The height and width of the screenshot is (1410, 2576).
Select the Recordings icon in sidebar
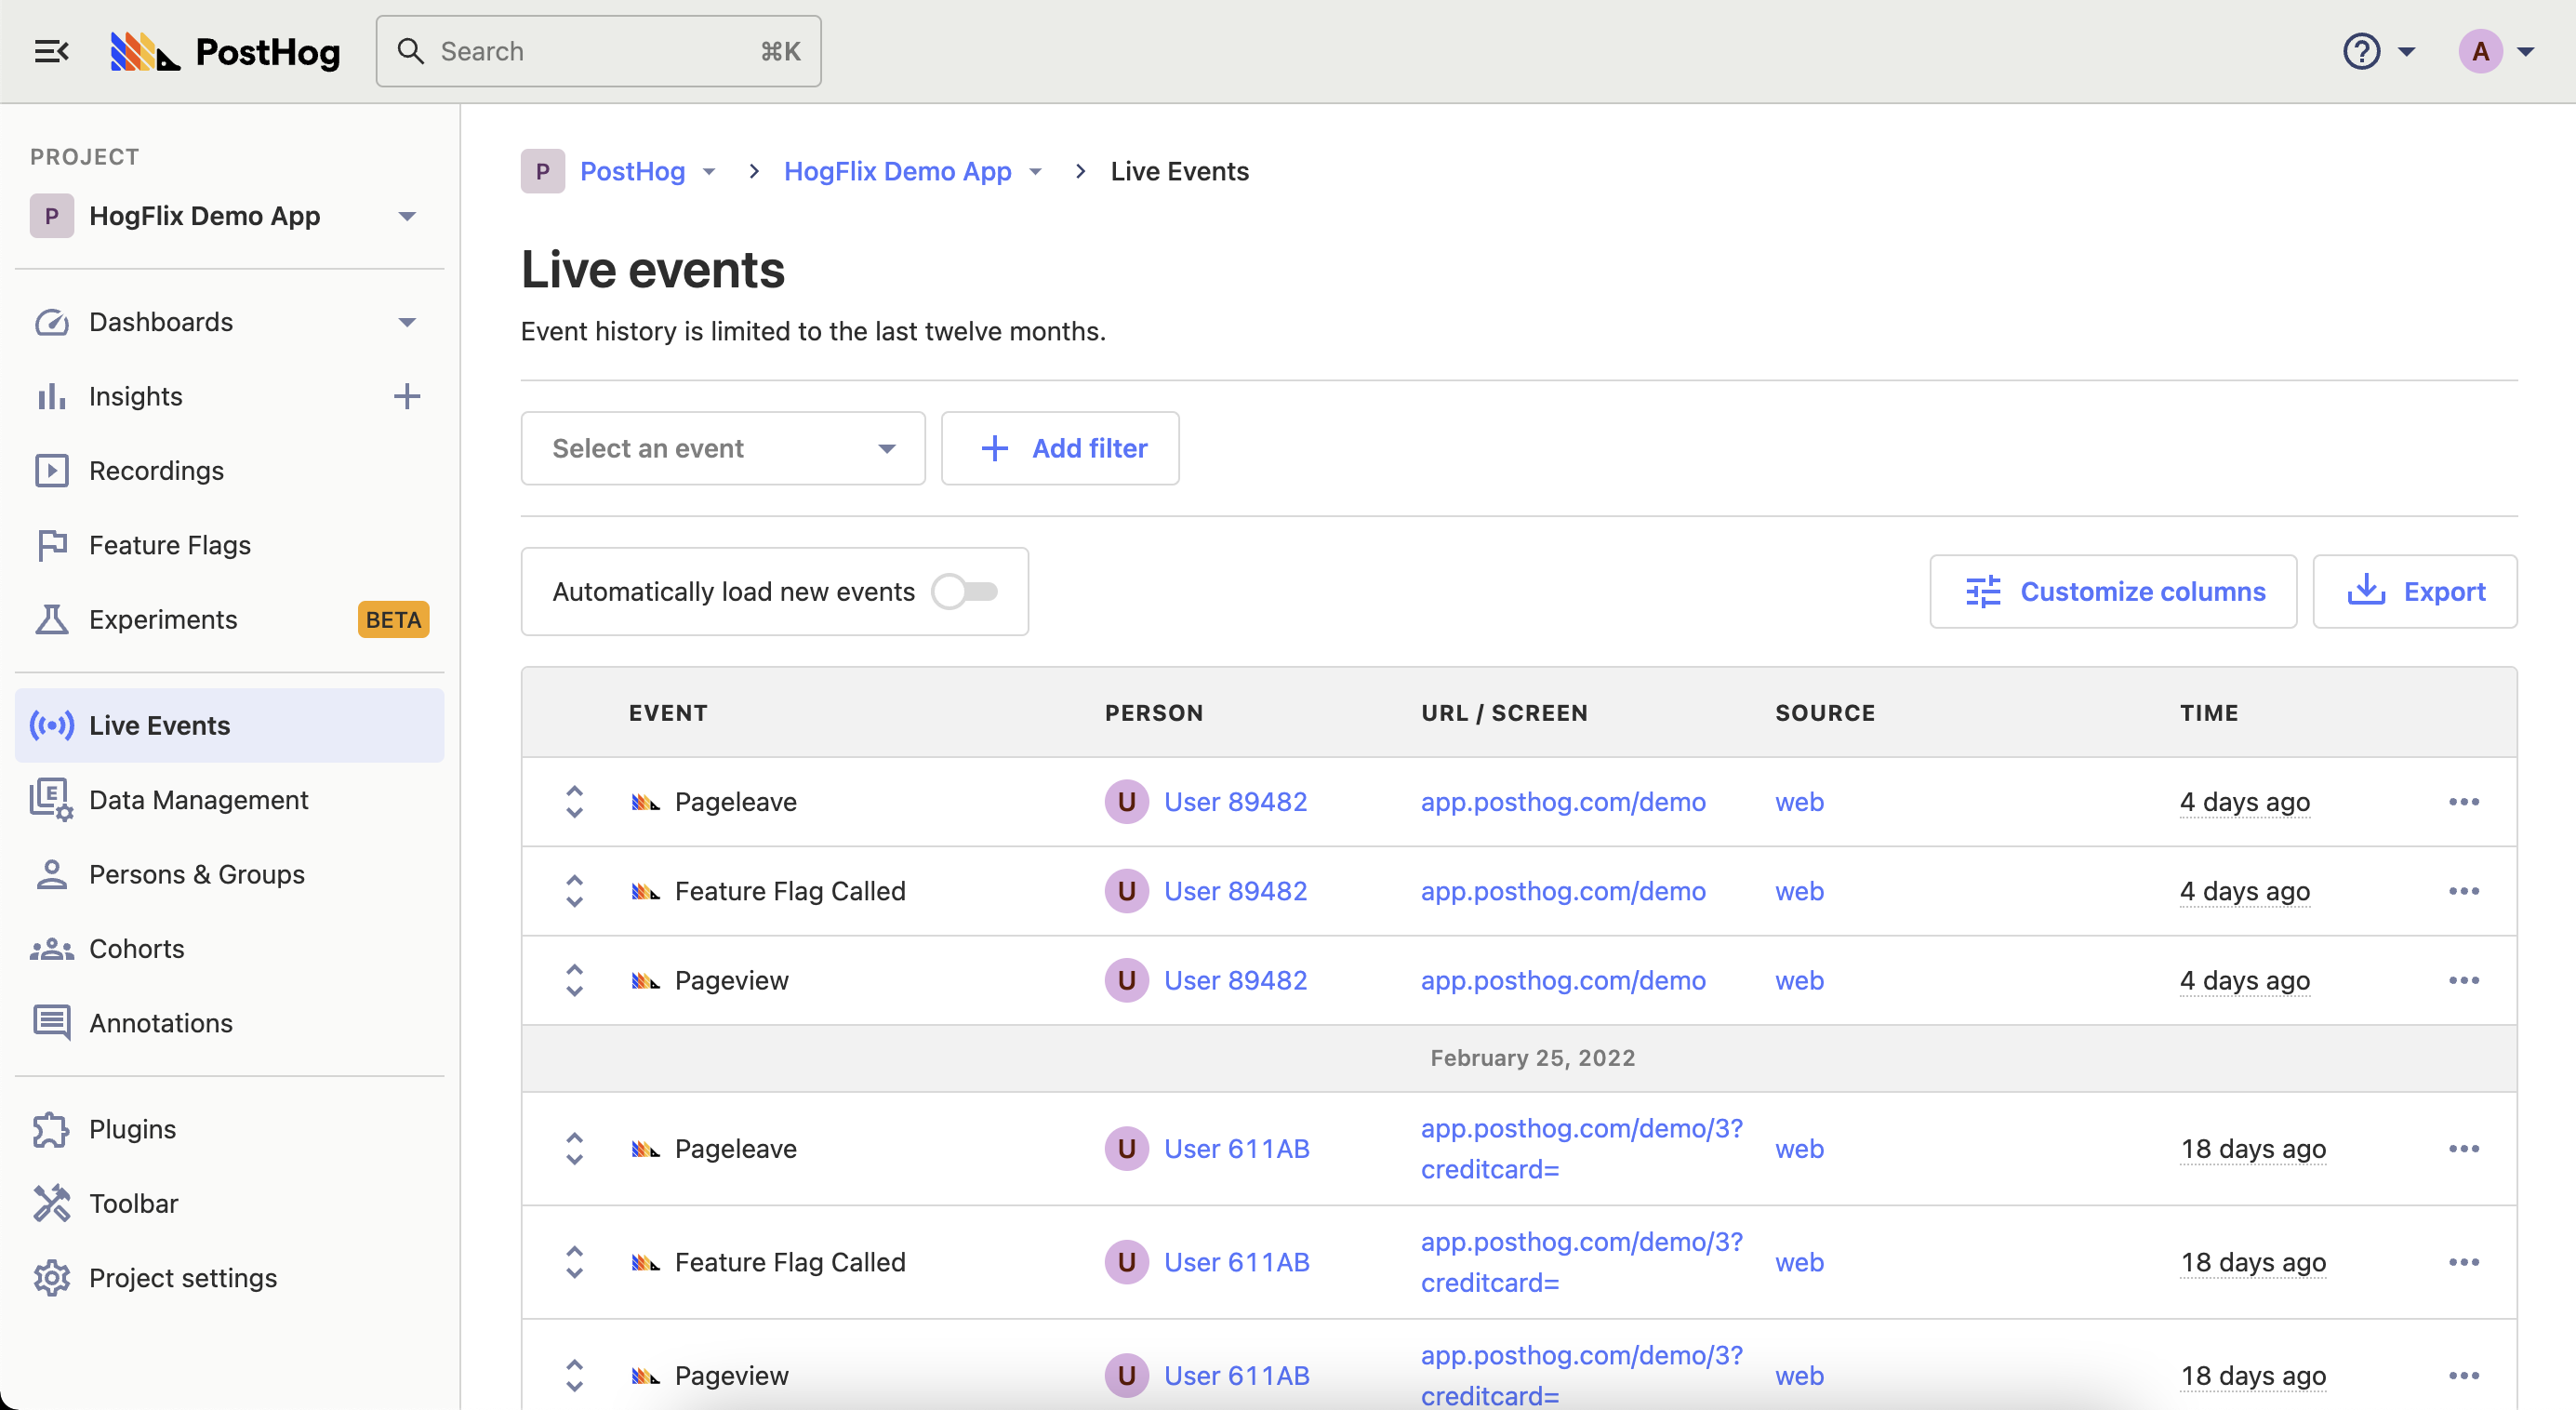coord(52,470)
